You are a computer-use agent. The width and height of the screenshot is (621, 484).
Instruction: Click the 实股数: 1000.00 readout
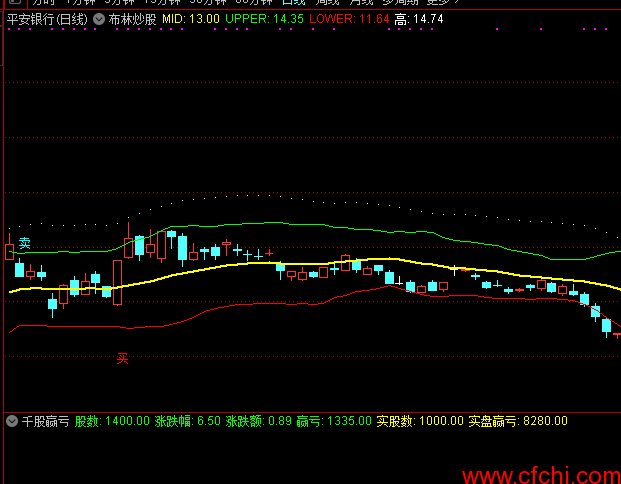[x=420, y=421]
